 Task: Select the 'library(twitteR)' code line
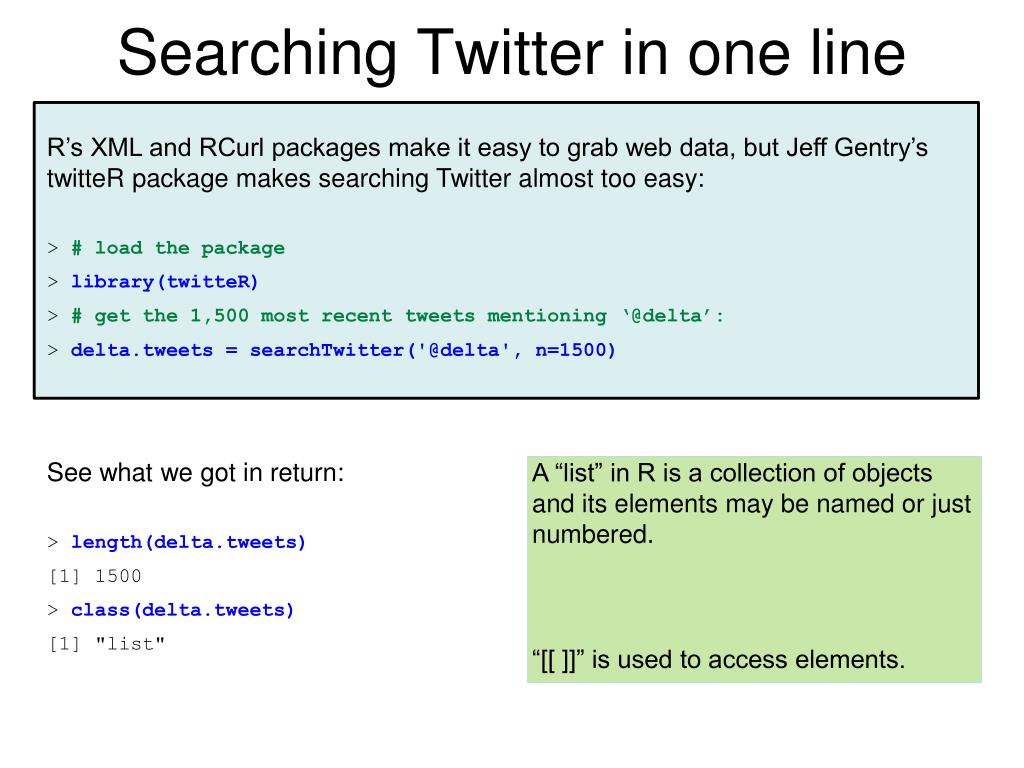[x=165, y=282]
